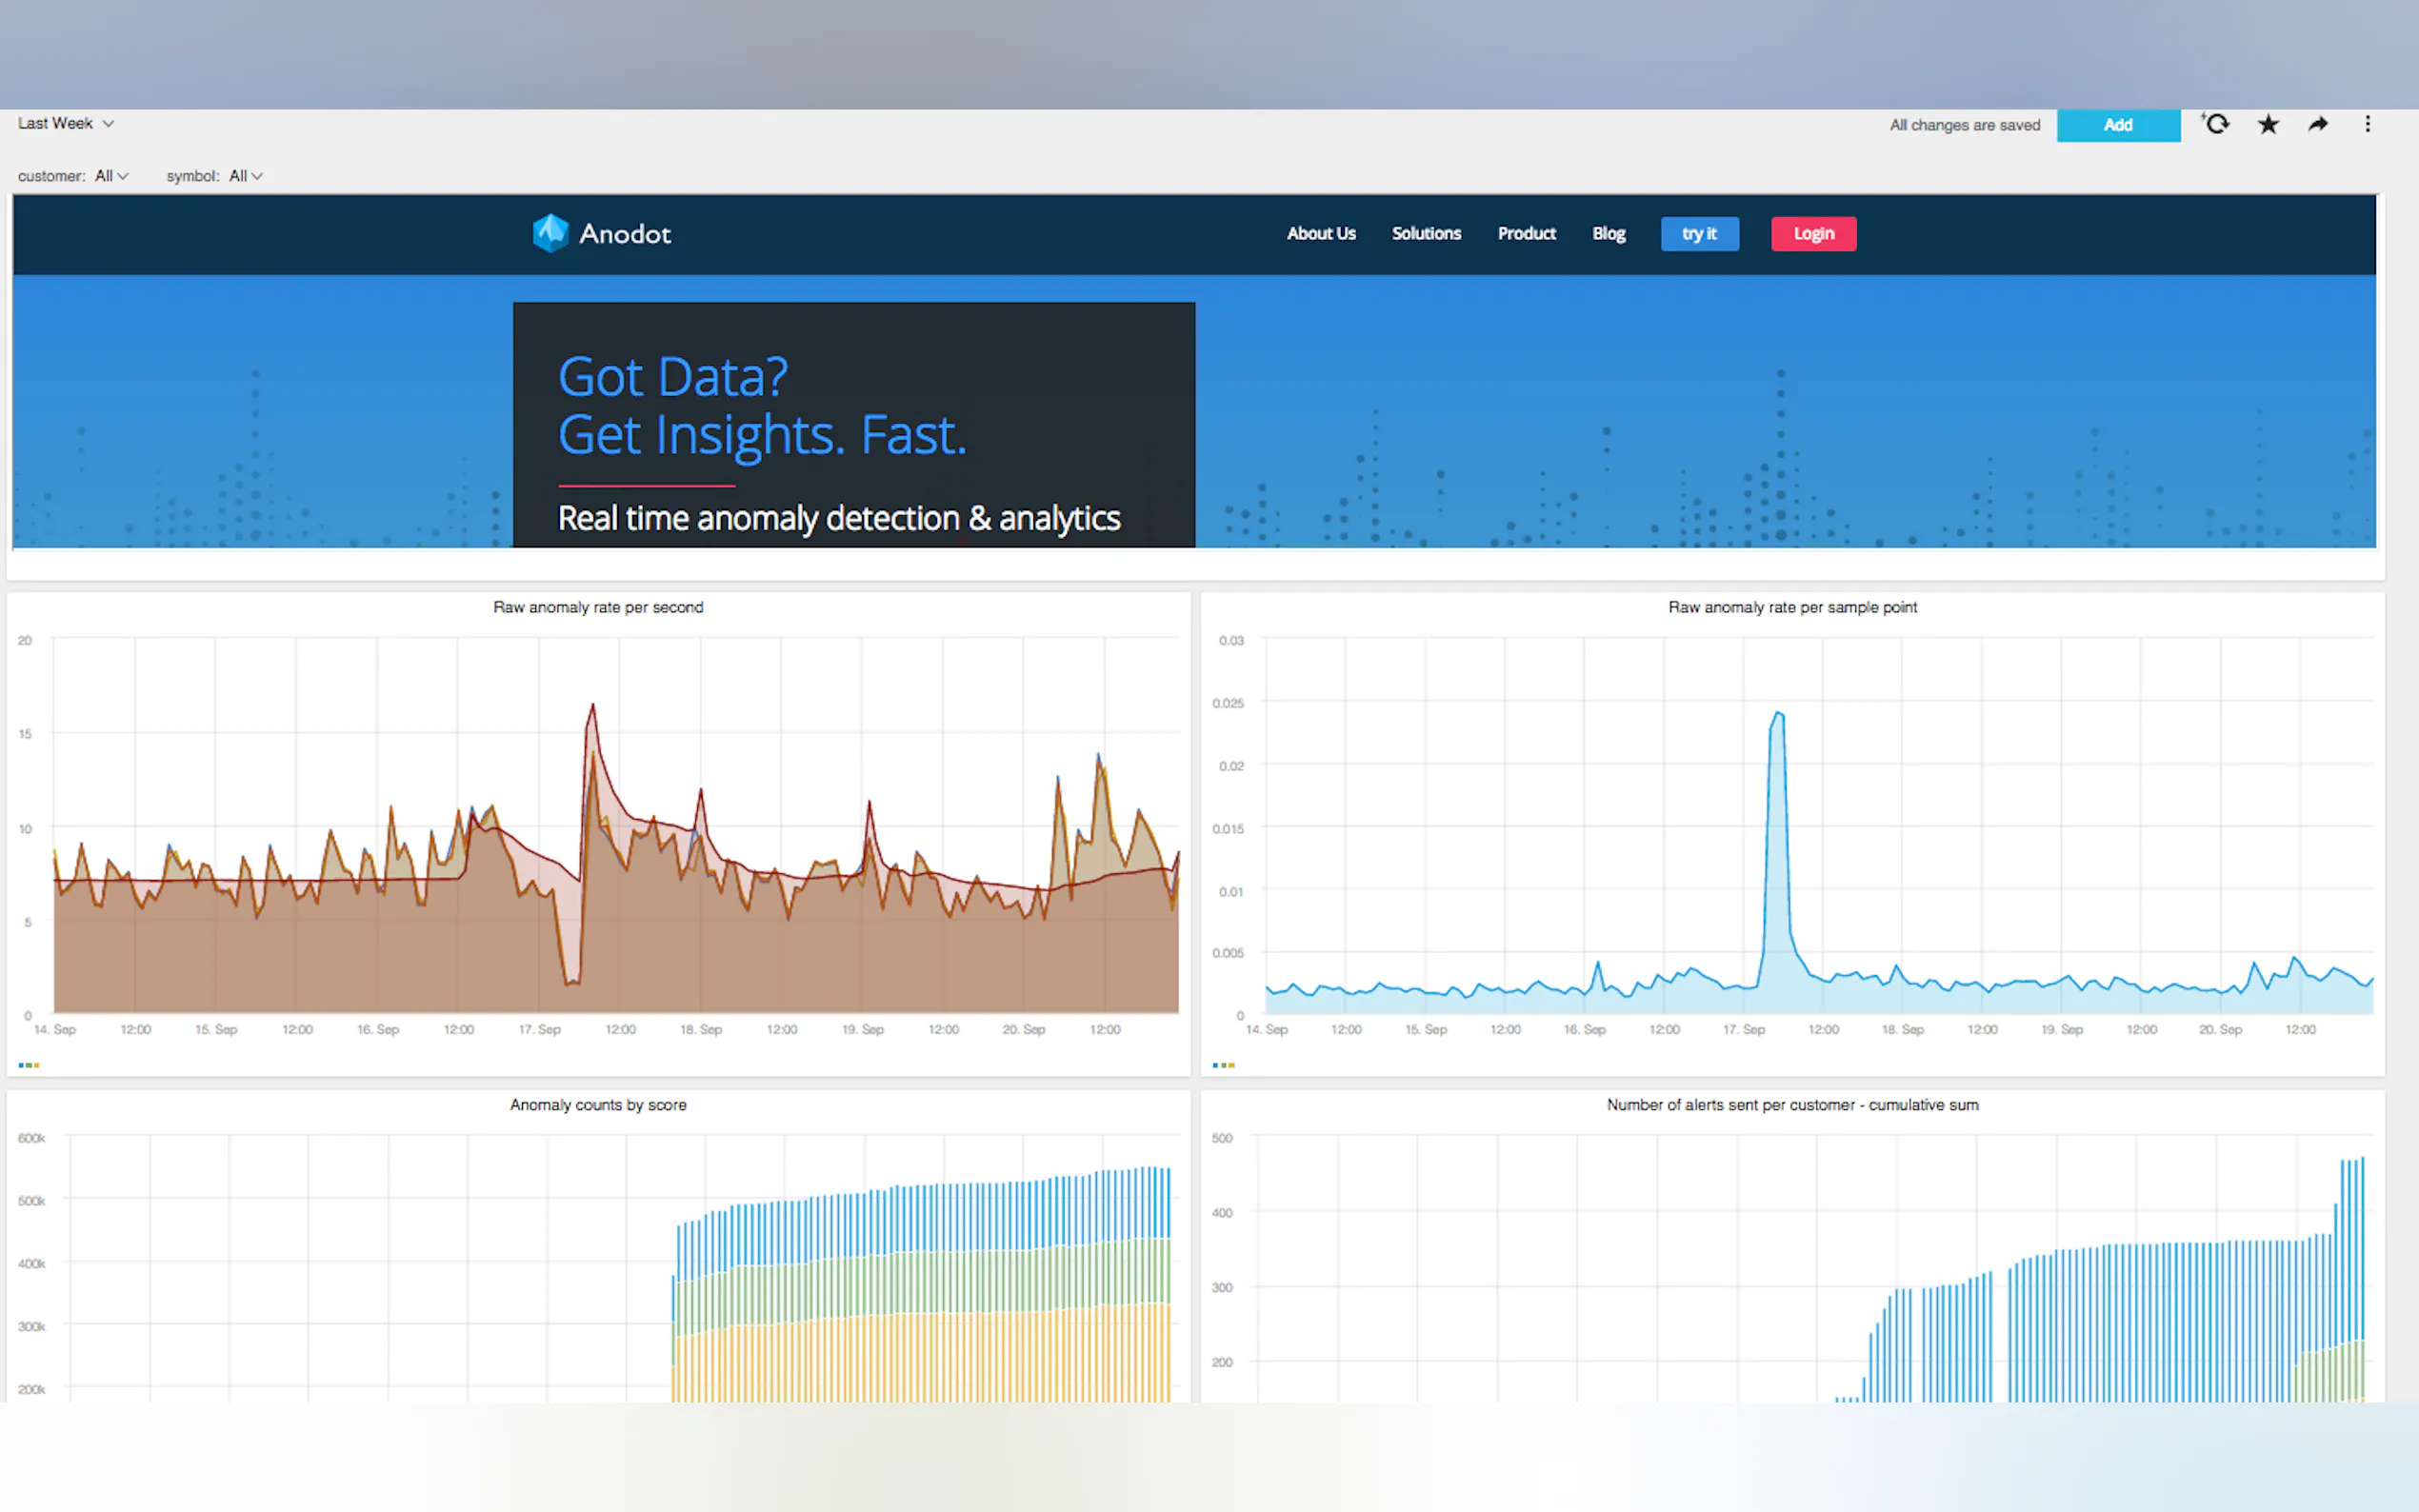Open the three-dot more options menu

[x=2367, y=124]
